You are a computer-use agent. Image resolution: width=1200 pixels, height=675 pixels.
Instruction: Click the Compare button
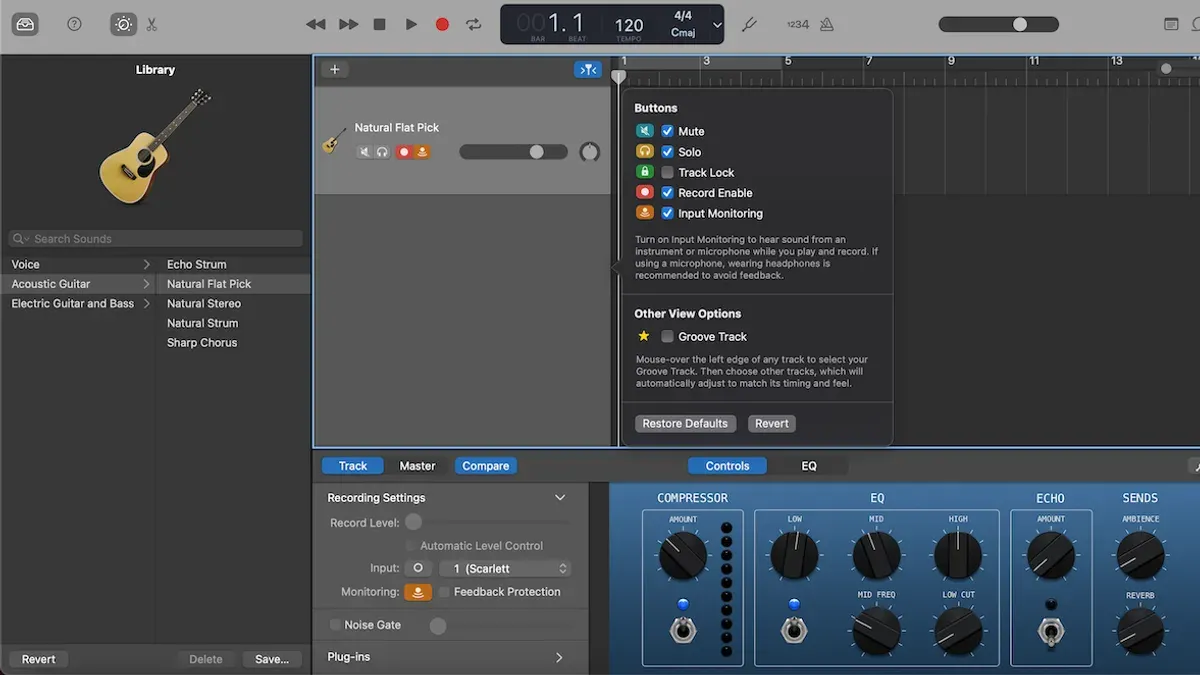coord(486,466)
